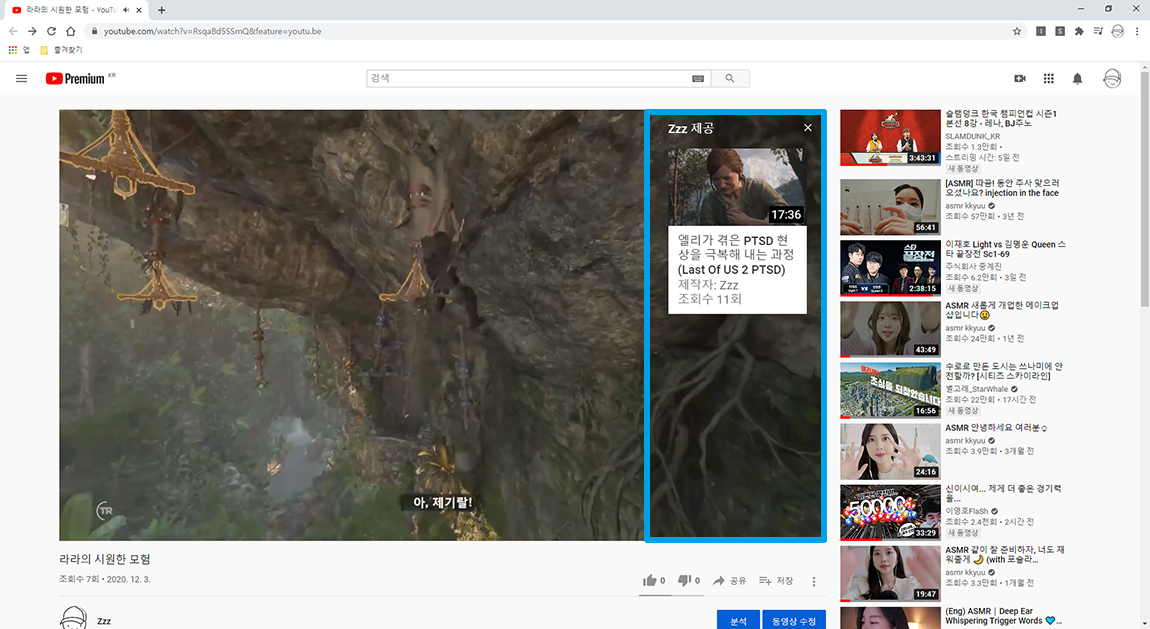Screen dimensions: 1150x629
Task: Mute the tab via speaker icon
Action: point(126,10)
